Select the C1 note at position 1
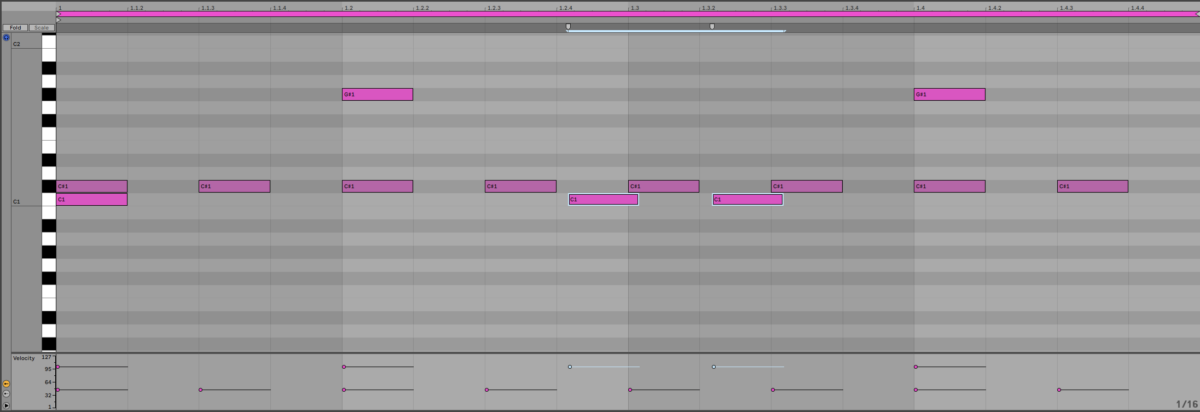The height and width of the screenshot is (412, 1200). pos(92,199)
